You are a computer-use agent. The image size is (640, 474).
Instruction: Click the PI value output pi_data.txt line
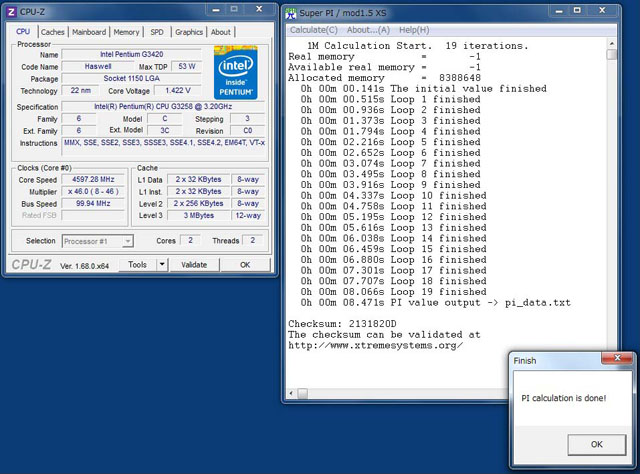coord(436,303)
